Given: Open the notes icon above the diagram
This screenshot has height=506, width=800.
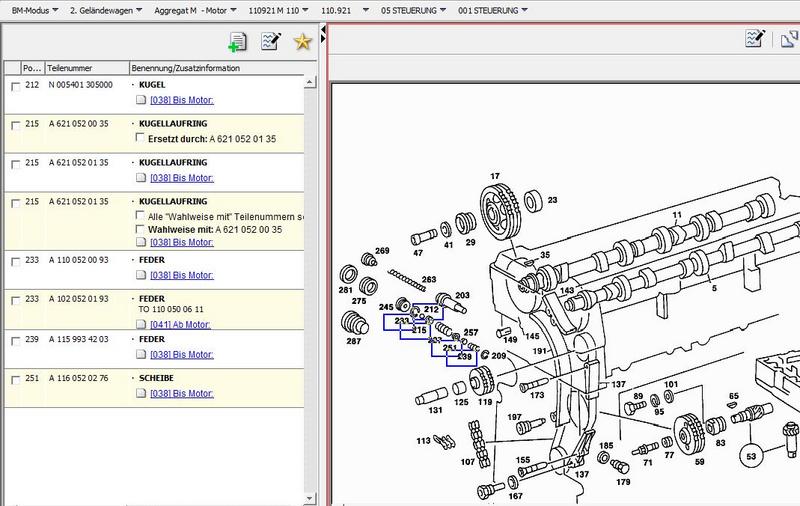Looking at the screenshot, I should (x=755, y=39).
